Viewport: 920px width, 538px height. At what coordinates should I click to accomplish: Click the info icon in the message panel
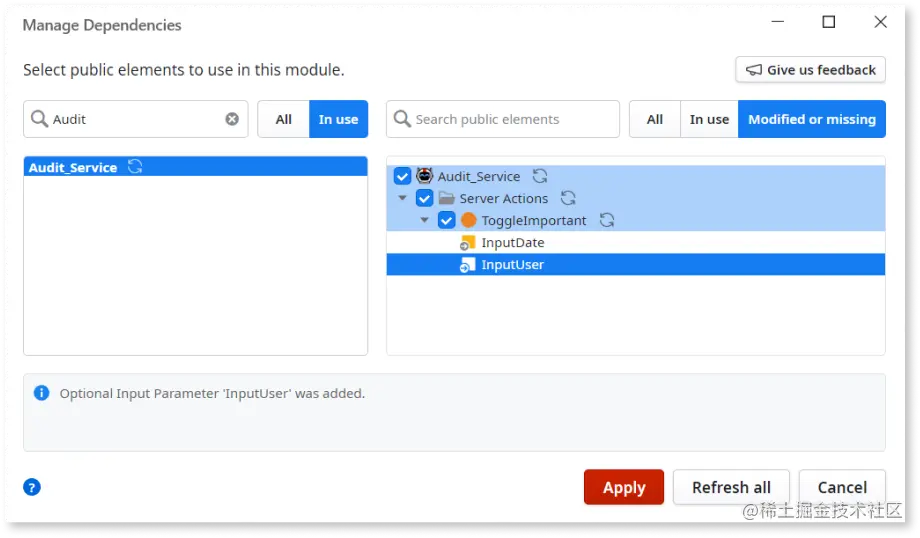point(42,392)
